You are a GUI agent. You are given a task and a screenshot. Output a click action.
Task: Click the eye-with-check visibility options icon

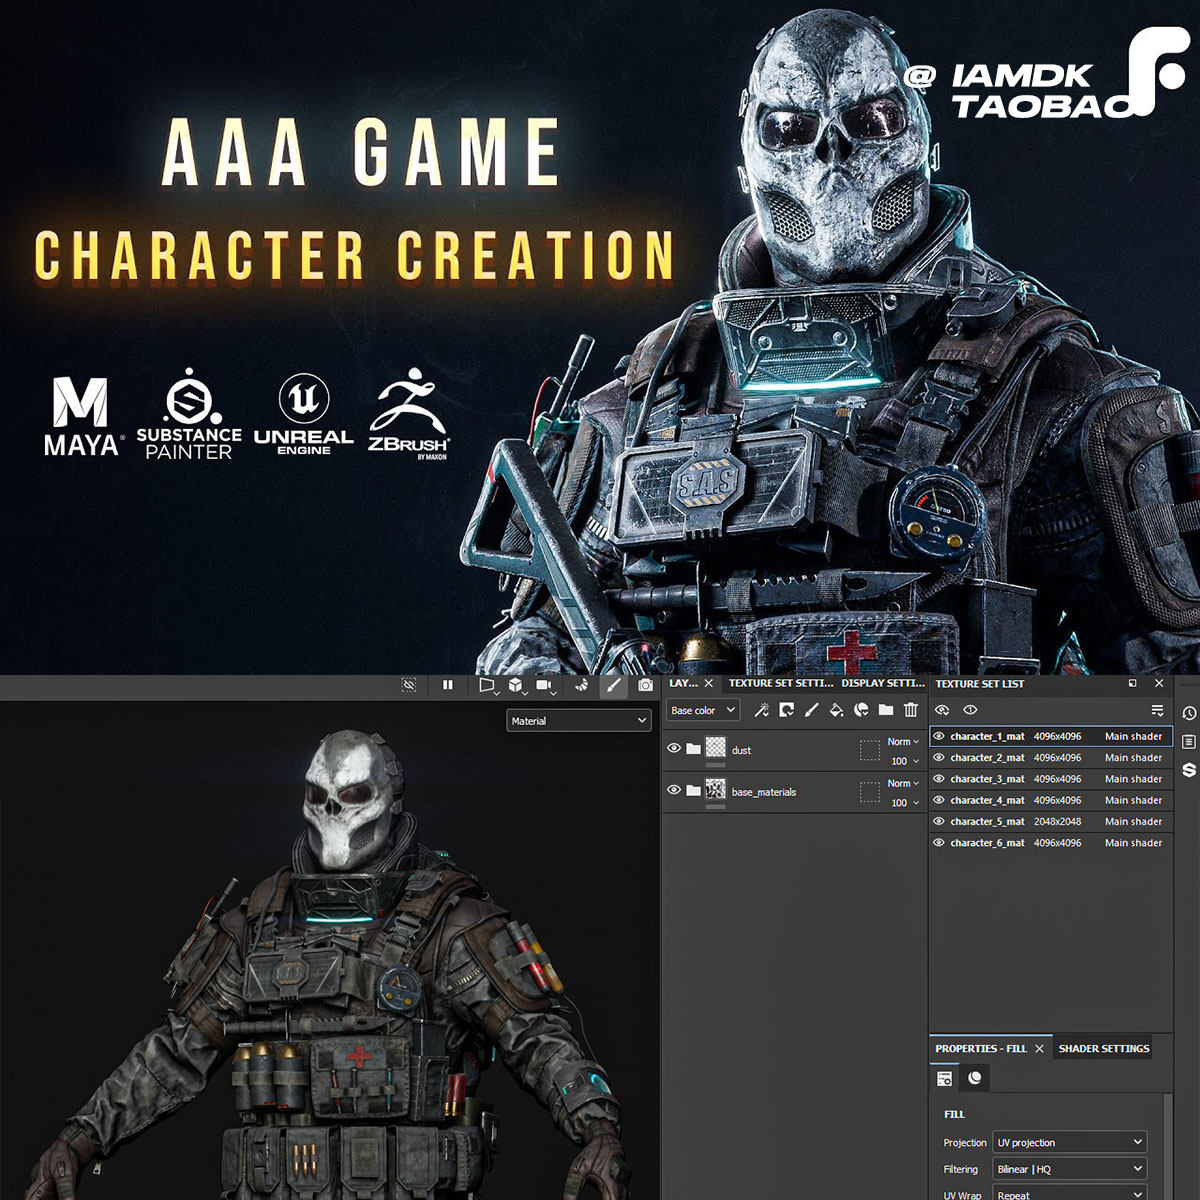[x=942, y=710]
